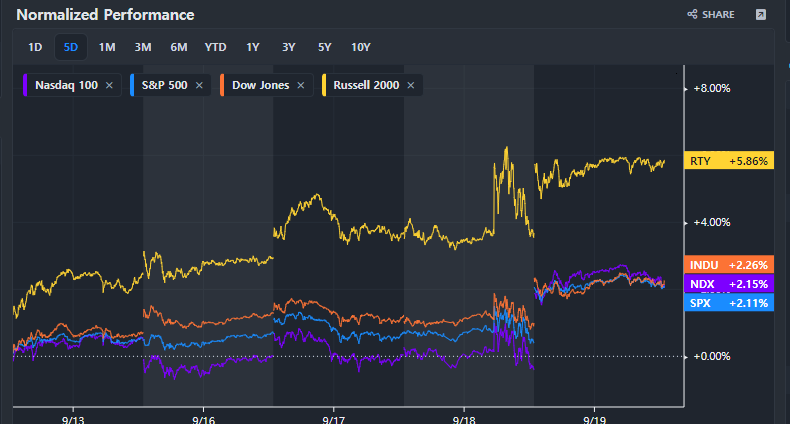Click the INDU +2.26% value tag

coord(728,265)
